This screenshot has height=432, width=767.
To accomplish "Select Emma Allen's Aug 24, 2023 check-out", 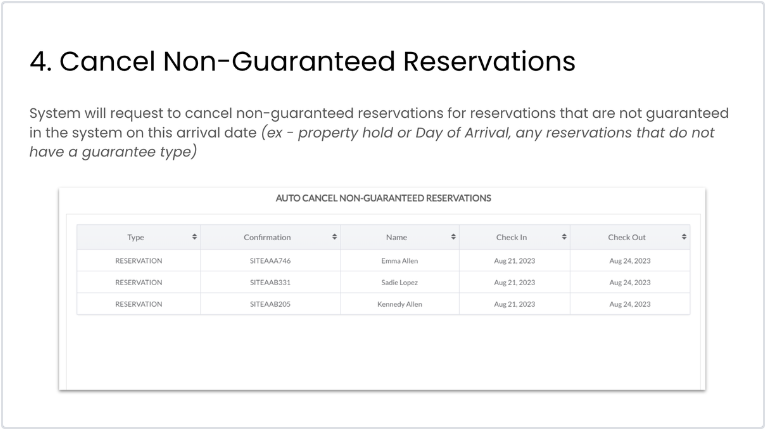I will click(x=630, y=260).
